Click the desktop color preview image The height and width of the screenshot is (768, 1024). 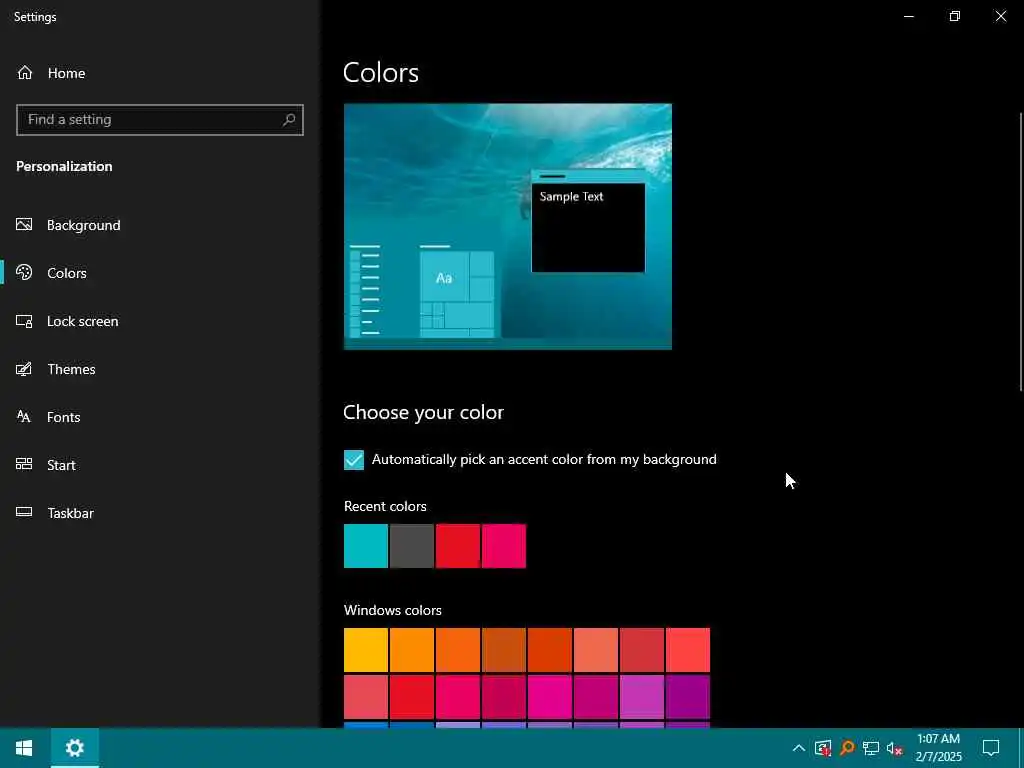click(507, 227)
